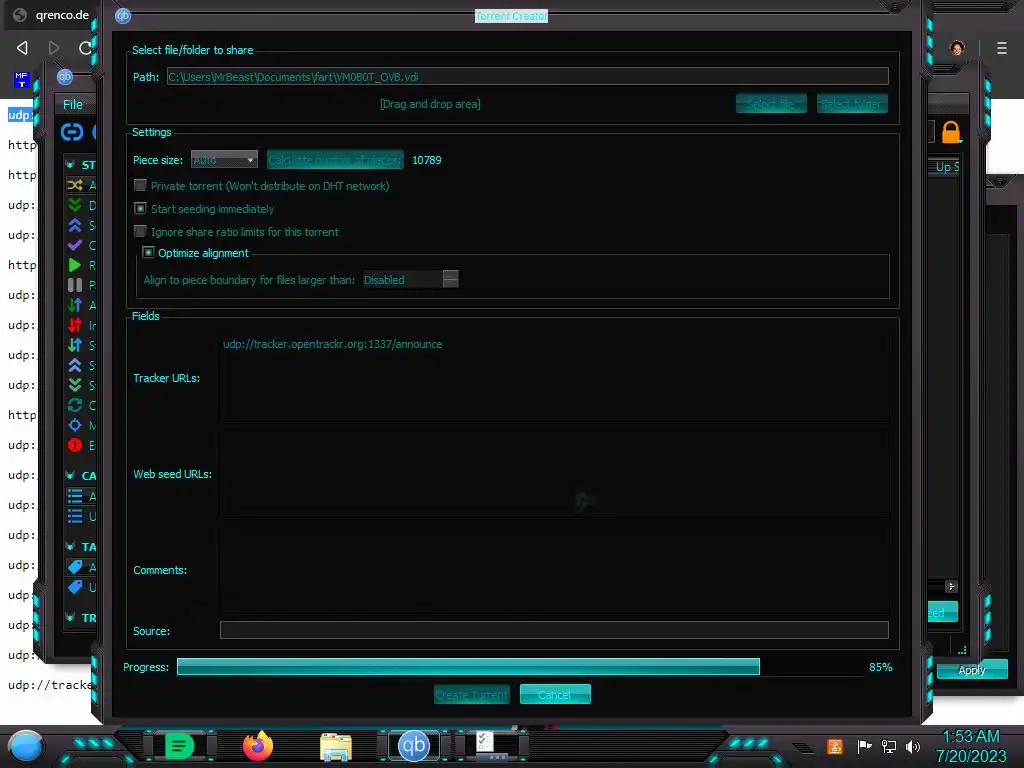This screenshot has width=1024, height=768.
Task: Click the Create Torrent button
Action: 472,694
